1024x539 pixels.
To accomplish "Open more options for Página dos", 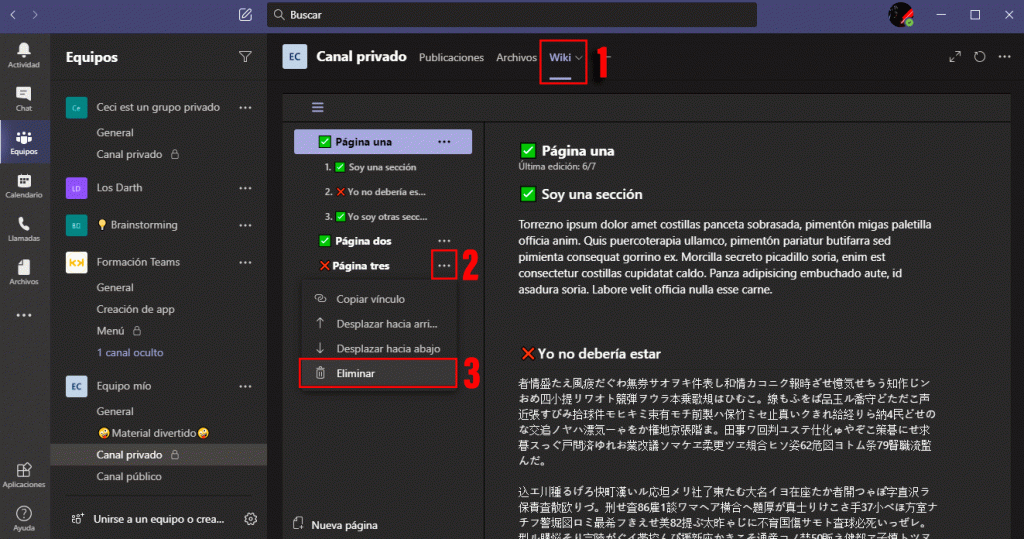I will (x=444, y=241).
